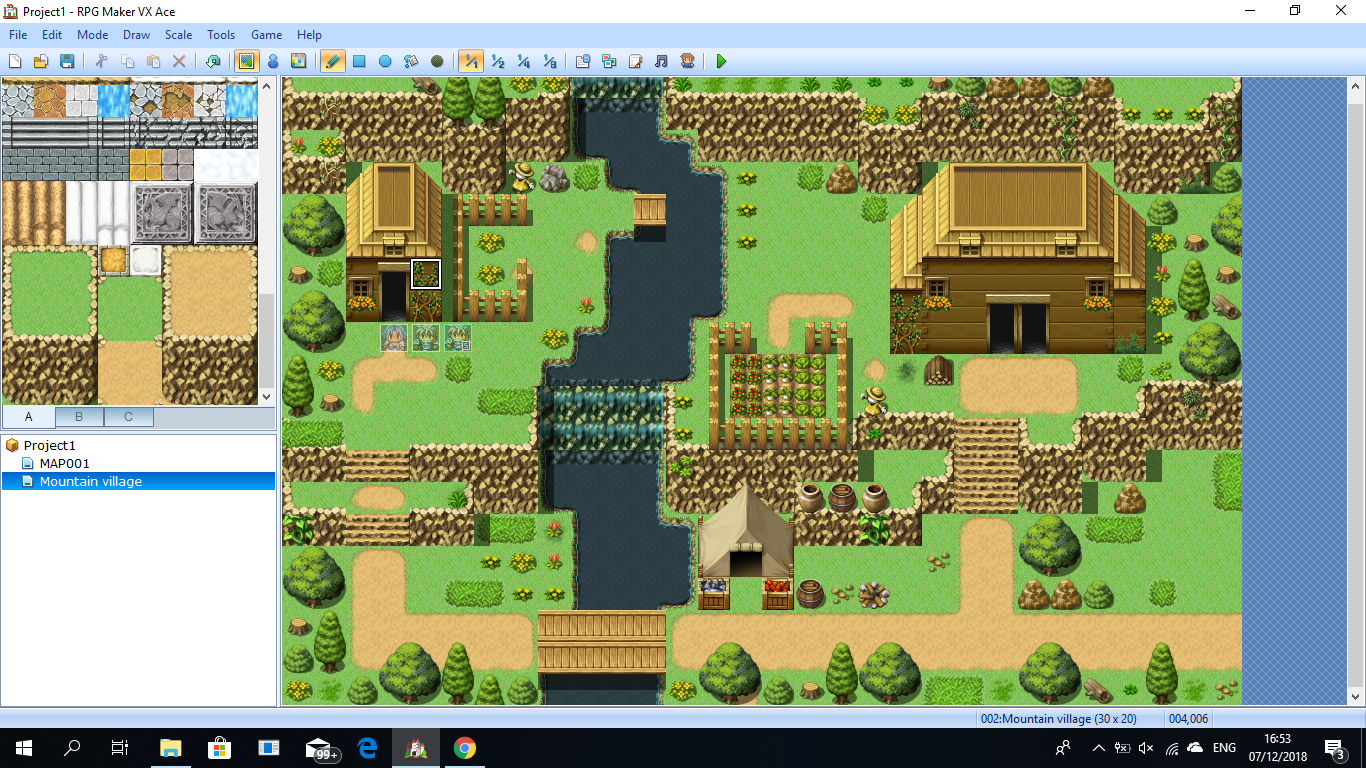Click the map view scroll-down arrow

coord(1356,697)
